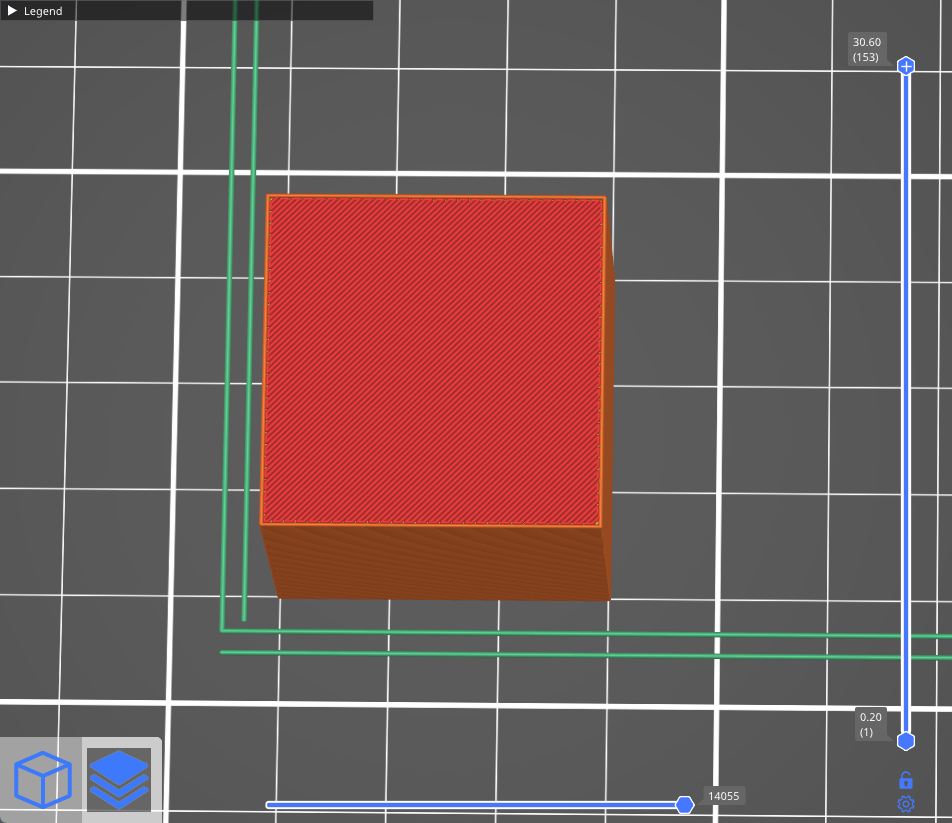Viewport: 952px width, 823px height.
Task: Select the red top infill surface of the cube
Action: pyautogui.click(x=430, y=360)
